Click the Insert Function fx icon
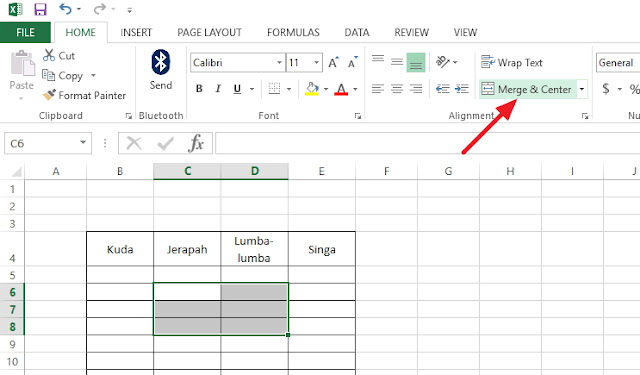Viewport: 640px width, 375px height. pos(196,143)
